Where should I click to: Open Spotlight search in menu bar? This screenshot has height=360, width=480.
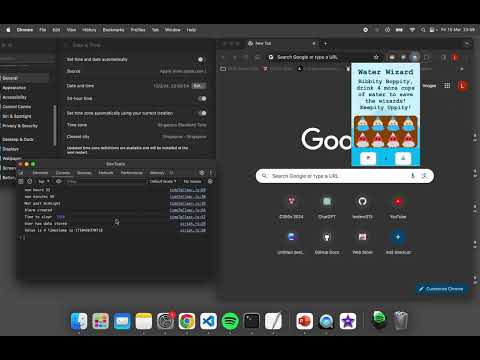pos(423,30)
